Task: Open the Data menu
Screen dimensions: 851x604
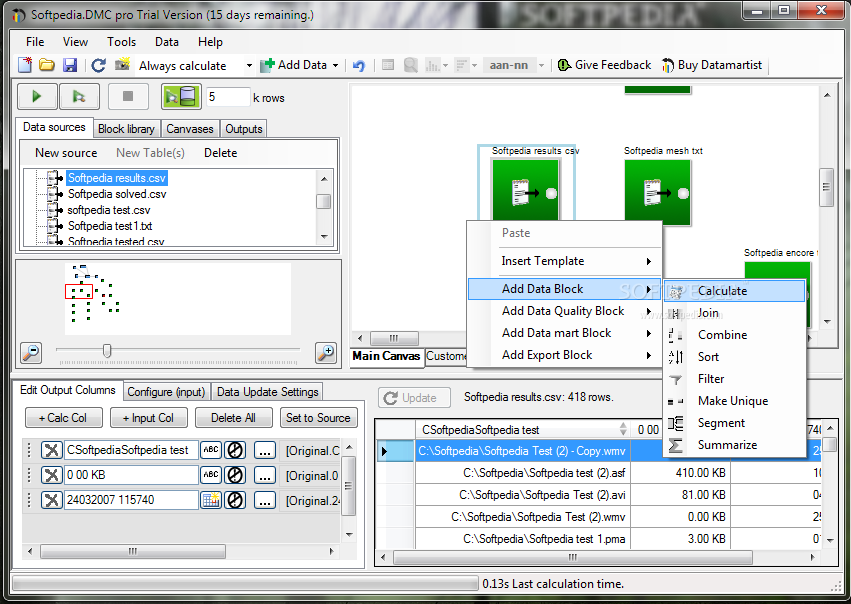Action: pos(167,42)
